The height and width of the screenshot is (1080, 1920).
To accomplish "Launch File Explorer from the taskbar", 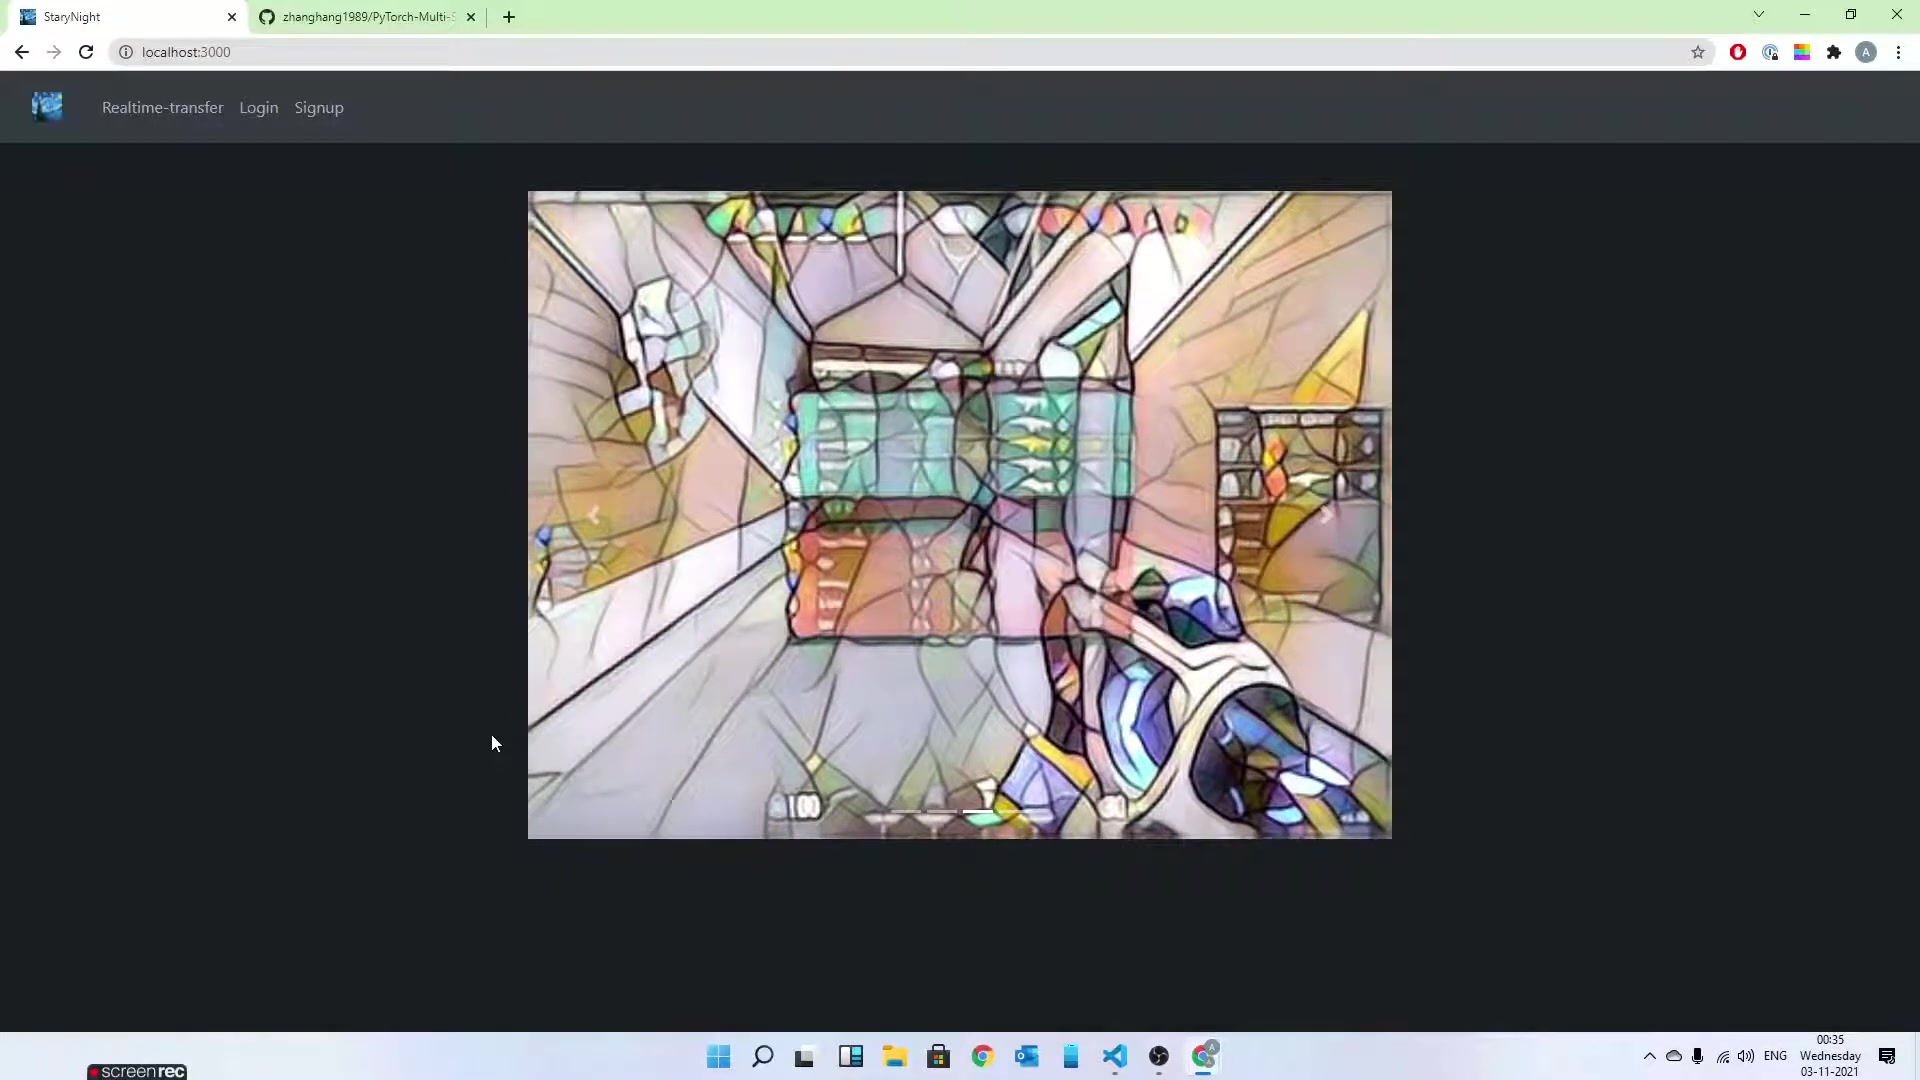I will (894, 1057).
